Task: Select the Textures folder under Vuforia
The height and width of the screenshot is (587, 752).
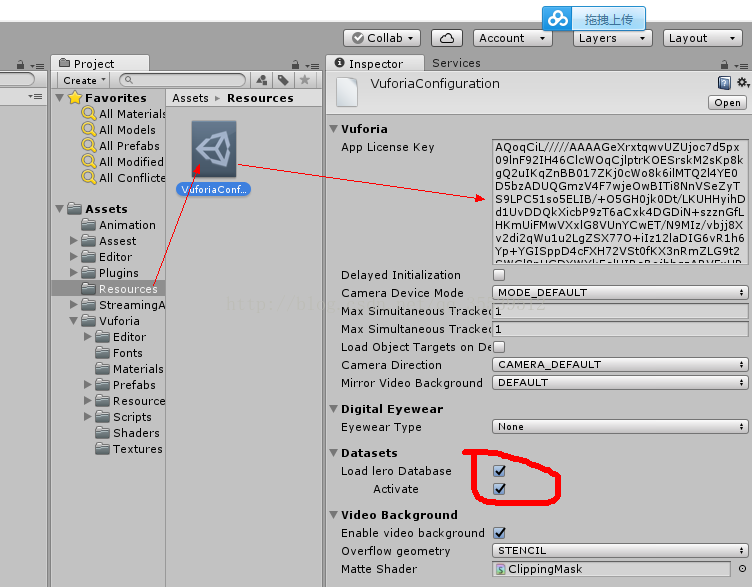Action: (129, 449)
